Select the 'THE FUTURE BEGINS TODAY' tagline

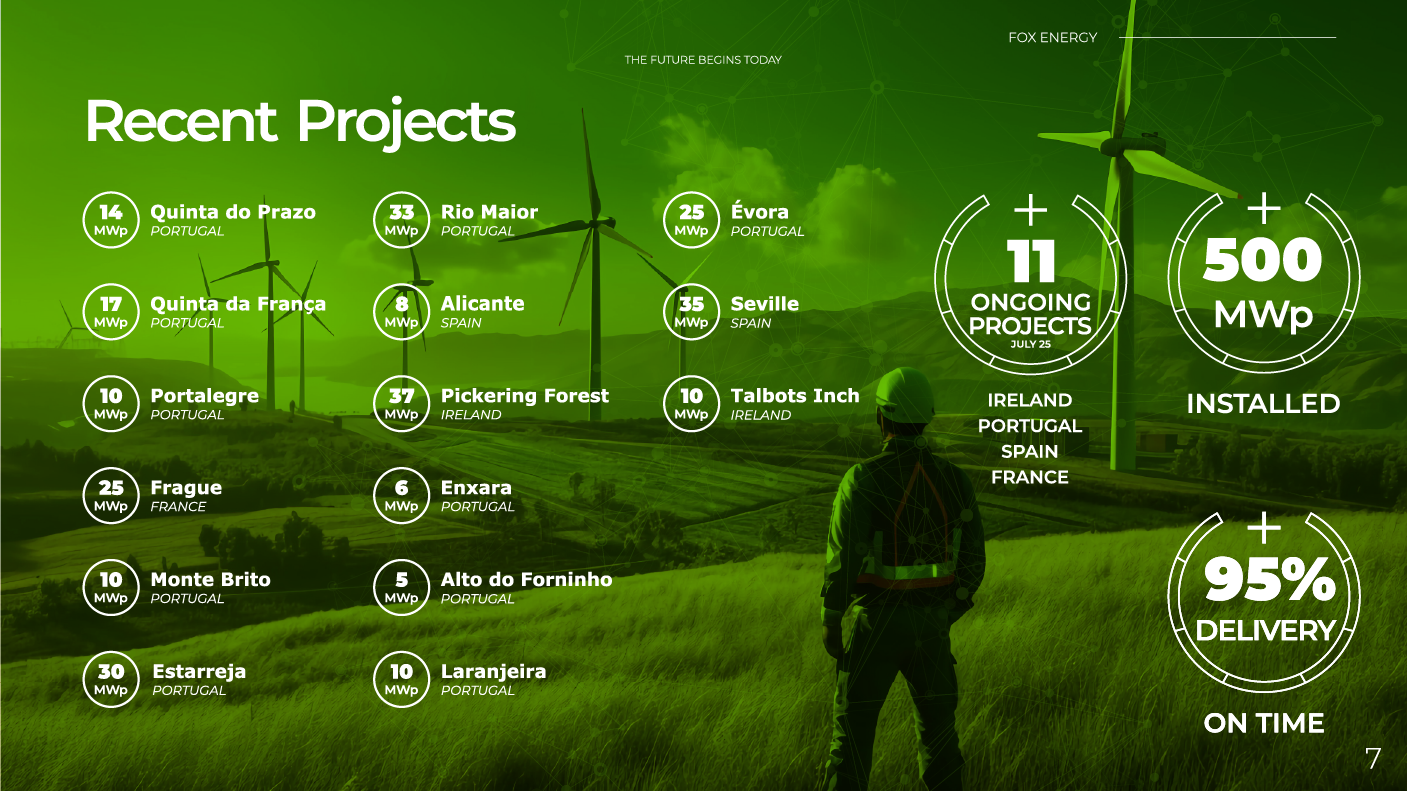(x=703, y=60)
